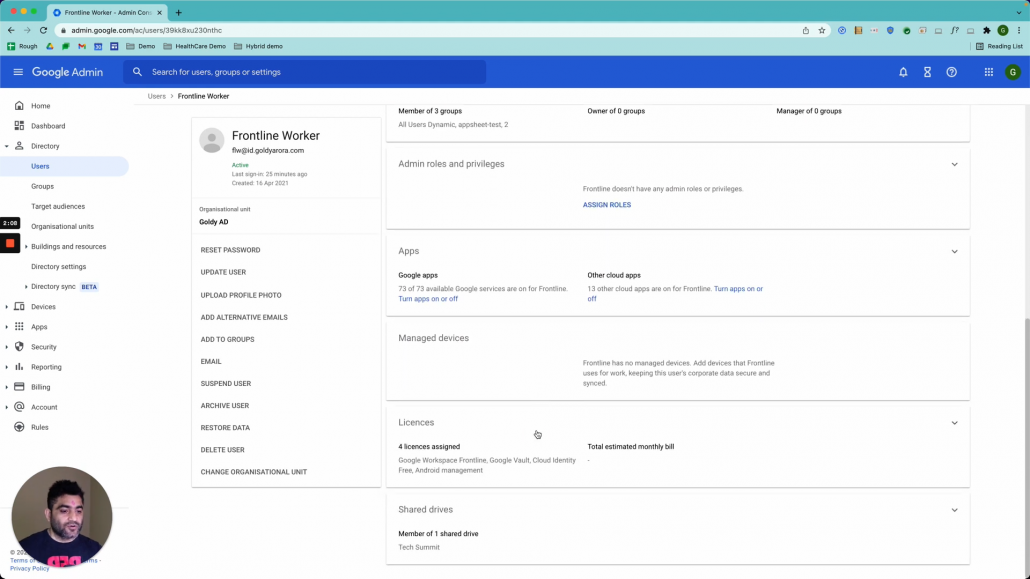Viewport: 1030px width, 579px height.
Task: Expand the Devices sidebar section
Action: pyautogui.click(x=7, y=307)
